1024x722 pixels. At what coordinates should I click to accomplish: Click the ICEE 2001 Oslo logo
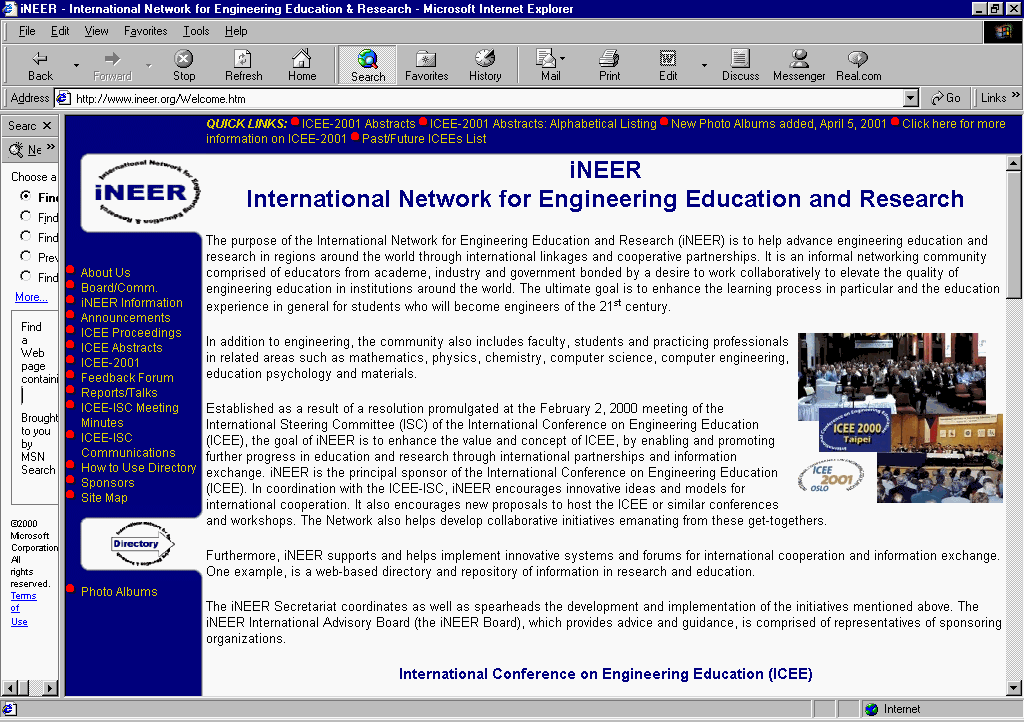pyautogui.click(x=831, y=477)
